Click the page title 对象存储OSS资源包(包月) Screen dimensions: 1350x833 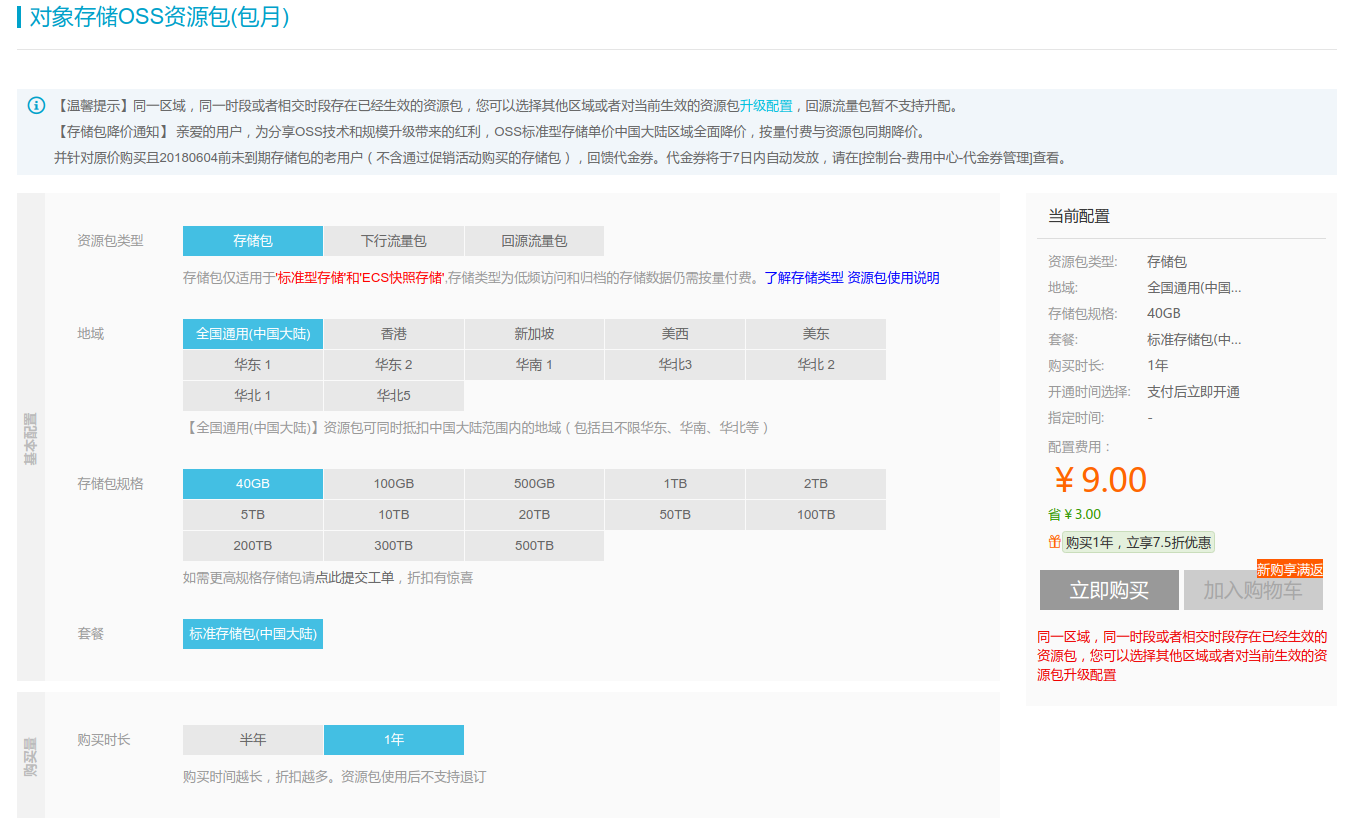click(x=160, y=18)
